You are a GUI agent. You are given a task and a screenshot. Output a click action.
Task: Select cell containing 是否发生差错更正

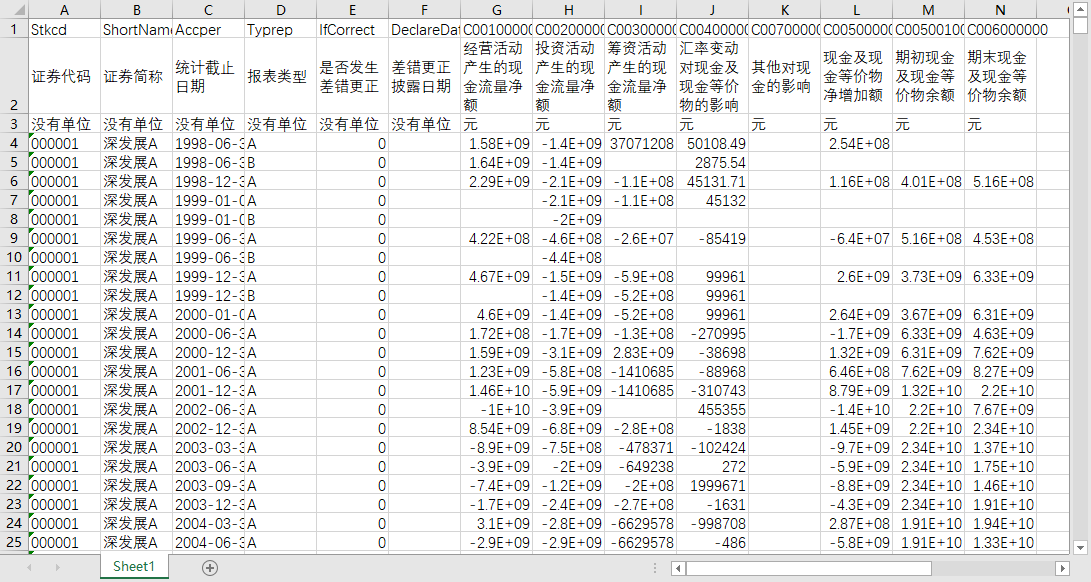pyautogui.click(x=352, y=76)
